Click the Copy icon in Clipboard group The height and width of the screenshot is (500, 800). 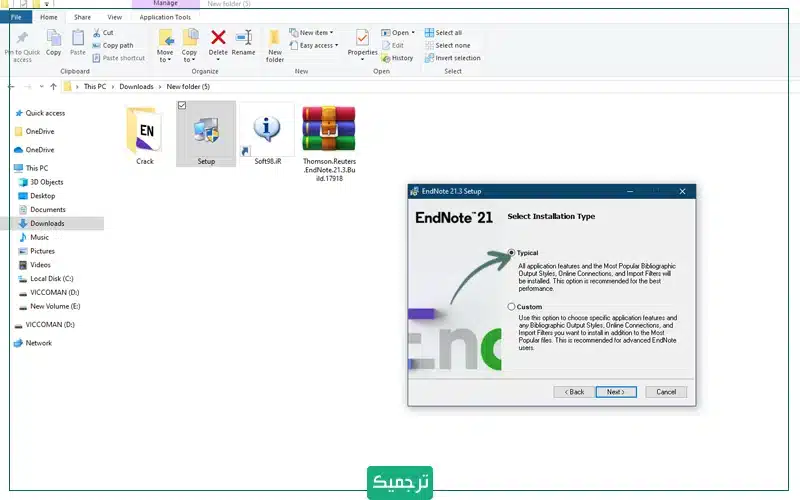pyautogui.click(x=54, y=38)
